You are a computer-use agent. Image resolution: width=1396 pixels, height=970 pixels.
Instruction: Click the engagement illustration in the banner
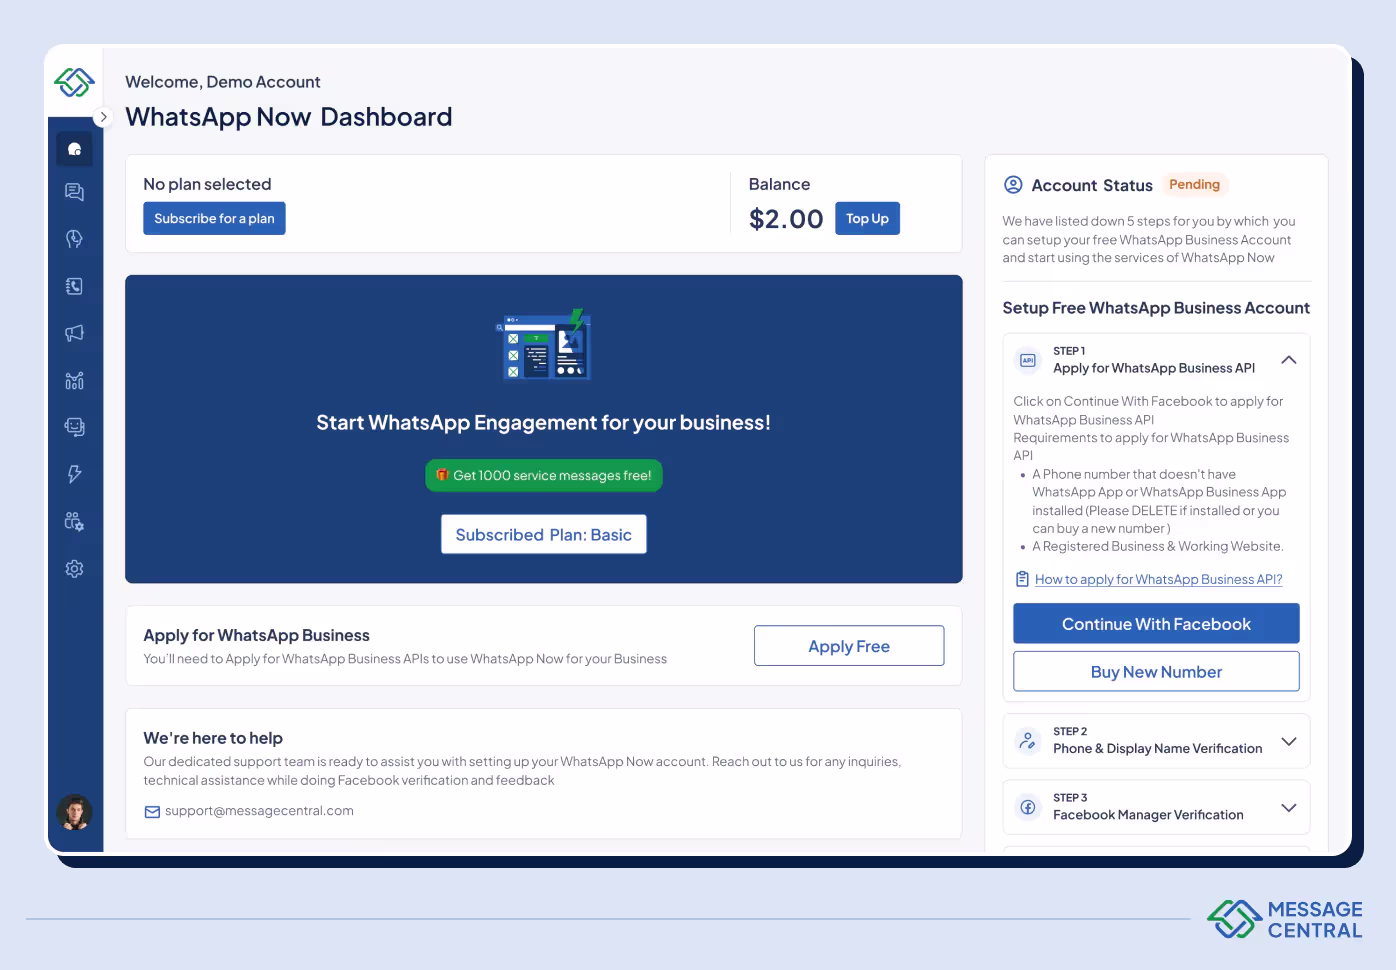tap(545, 345)
